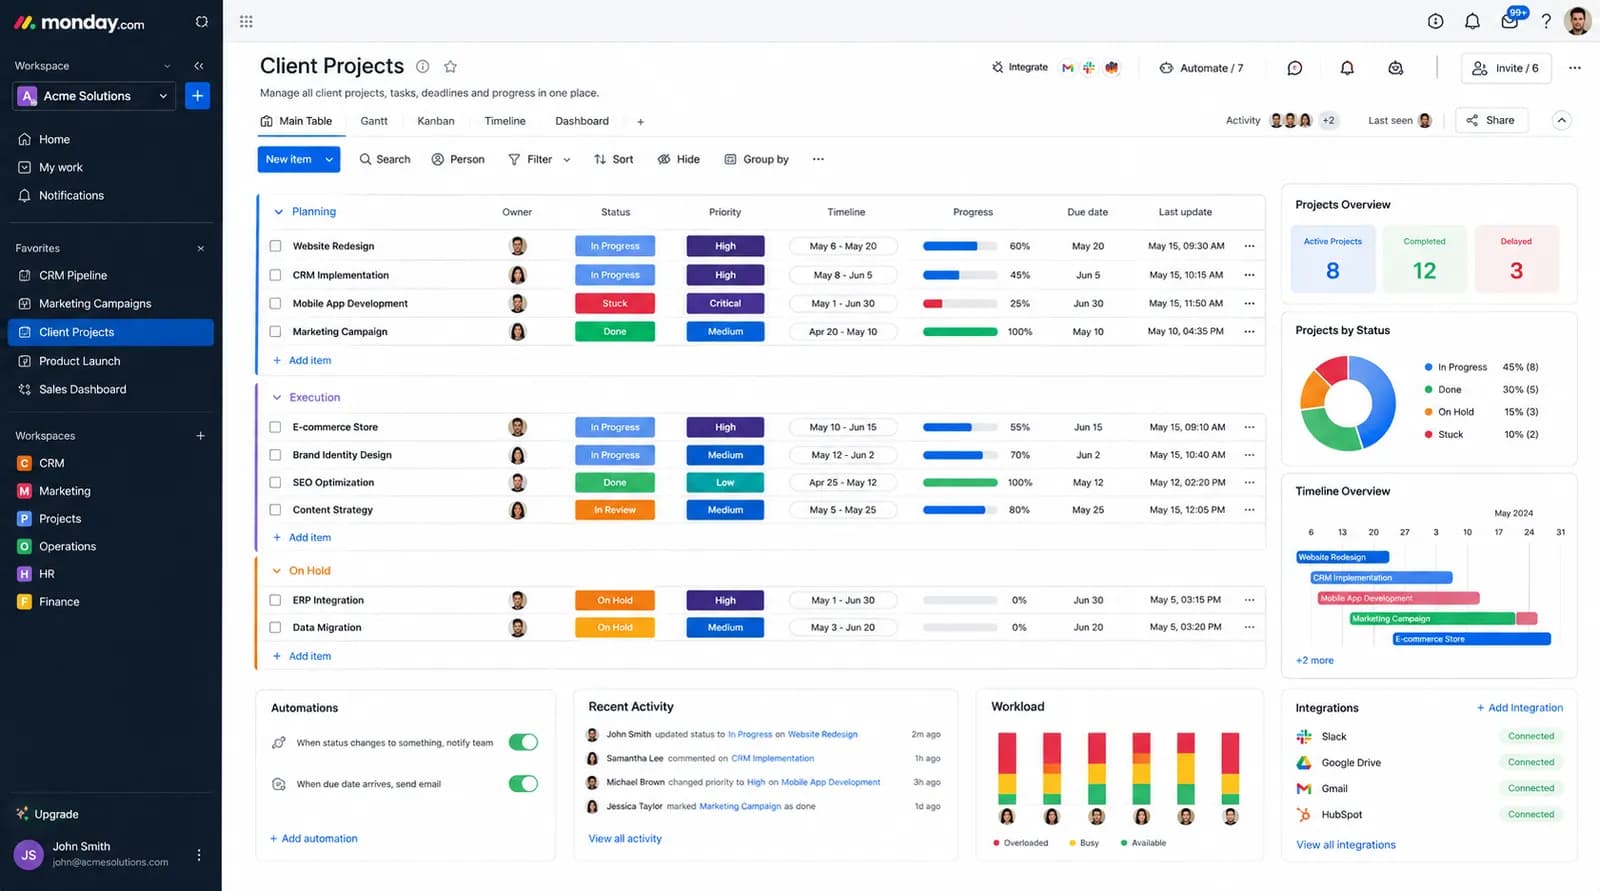The height and width of the screenshot is (891, 1600).
Task: Click the Critical priority cell
Action: point(725,303)
